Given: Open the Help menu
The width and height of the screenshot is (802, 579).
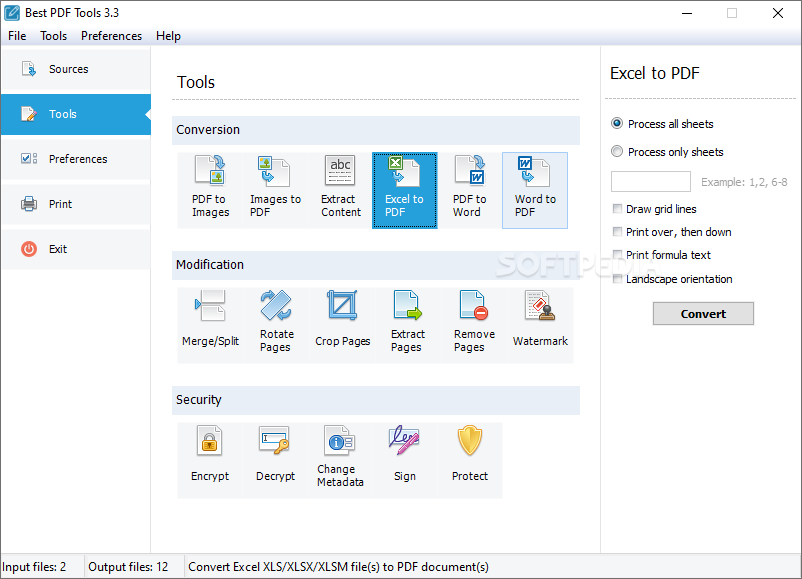Looking at the screenshot, I should [x=168, y=36].
